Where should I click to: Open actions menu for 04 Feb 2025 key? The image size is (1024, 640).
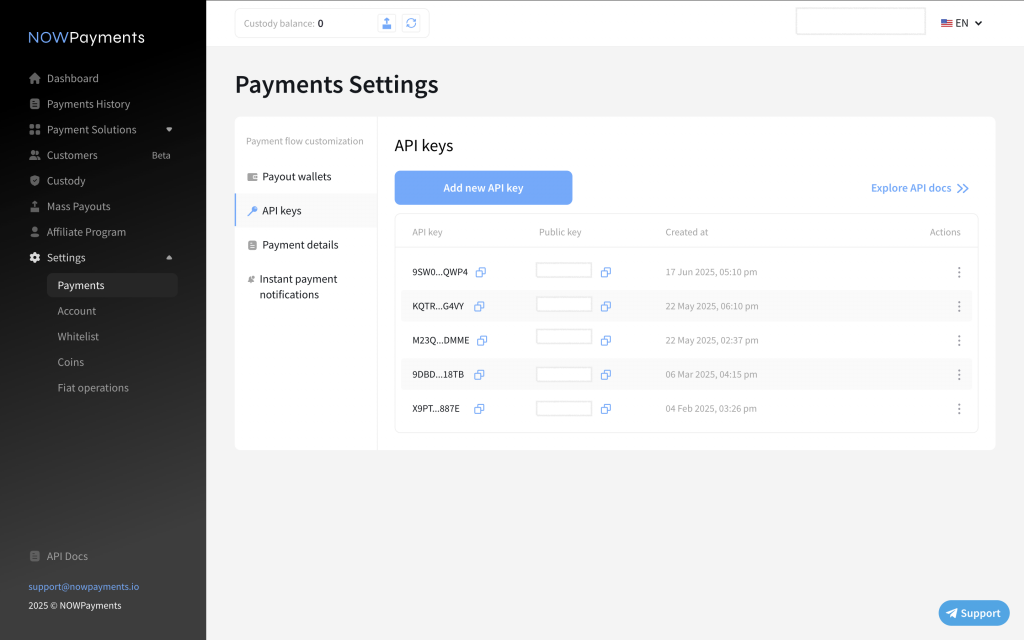(958, 409)
